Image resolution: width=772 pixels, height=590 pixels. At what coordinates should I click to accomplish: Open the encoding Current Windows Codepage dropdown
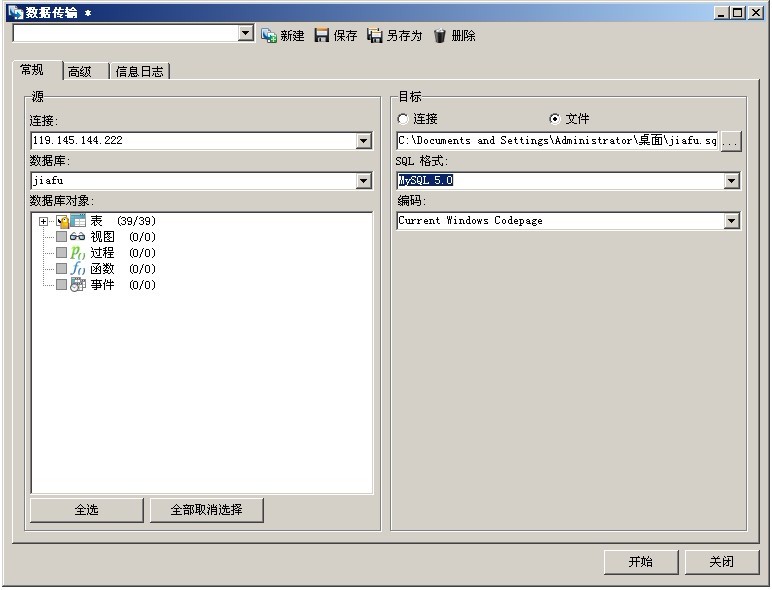coord(732,221)
